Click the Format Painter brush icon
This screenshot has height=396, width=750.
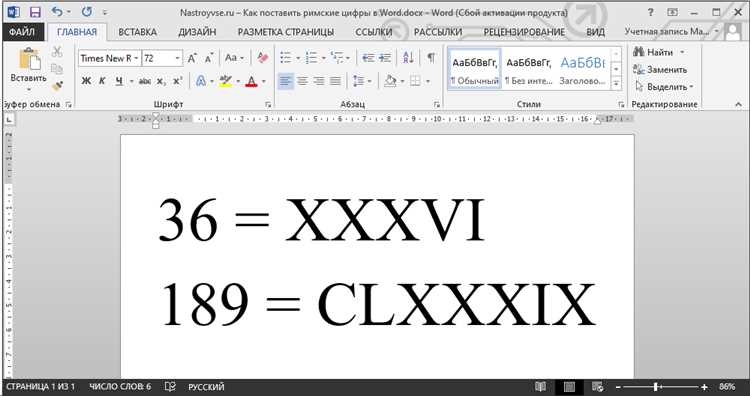pyautogui.click(x=57, y=86)
